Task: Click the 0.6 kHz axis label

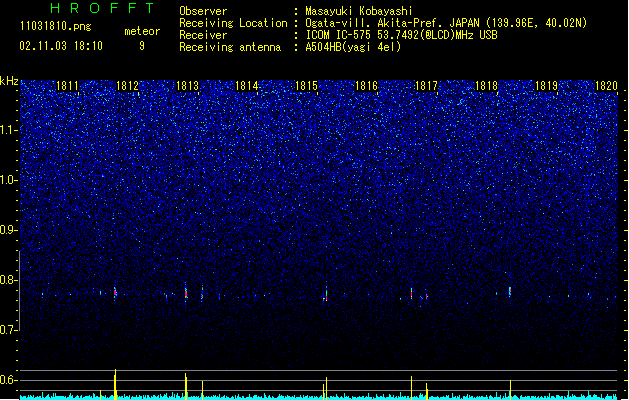Action: point(8,380)
